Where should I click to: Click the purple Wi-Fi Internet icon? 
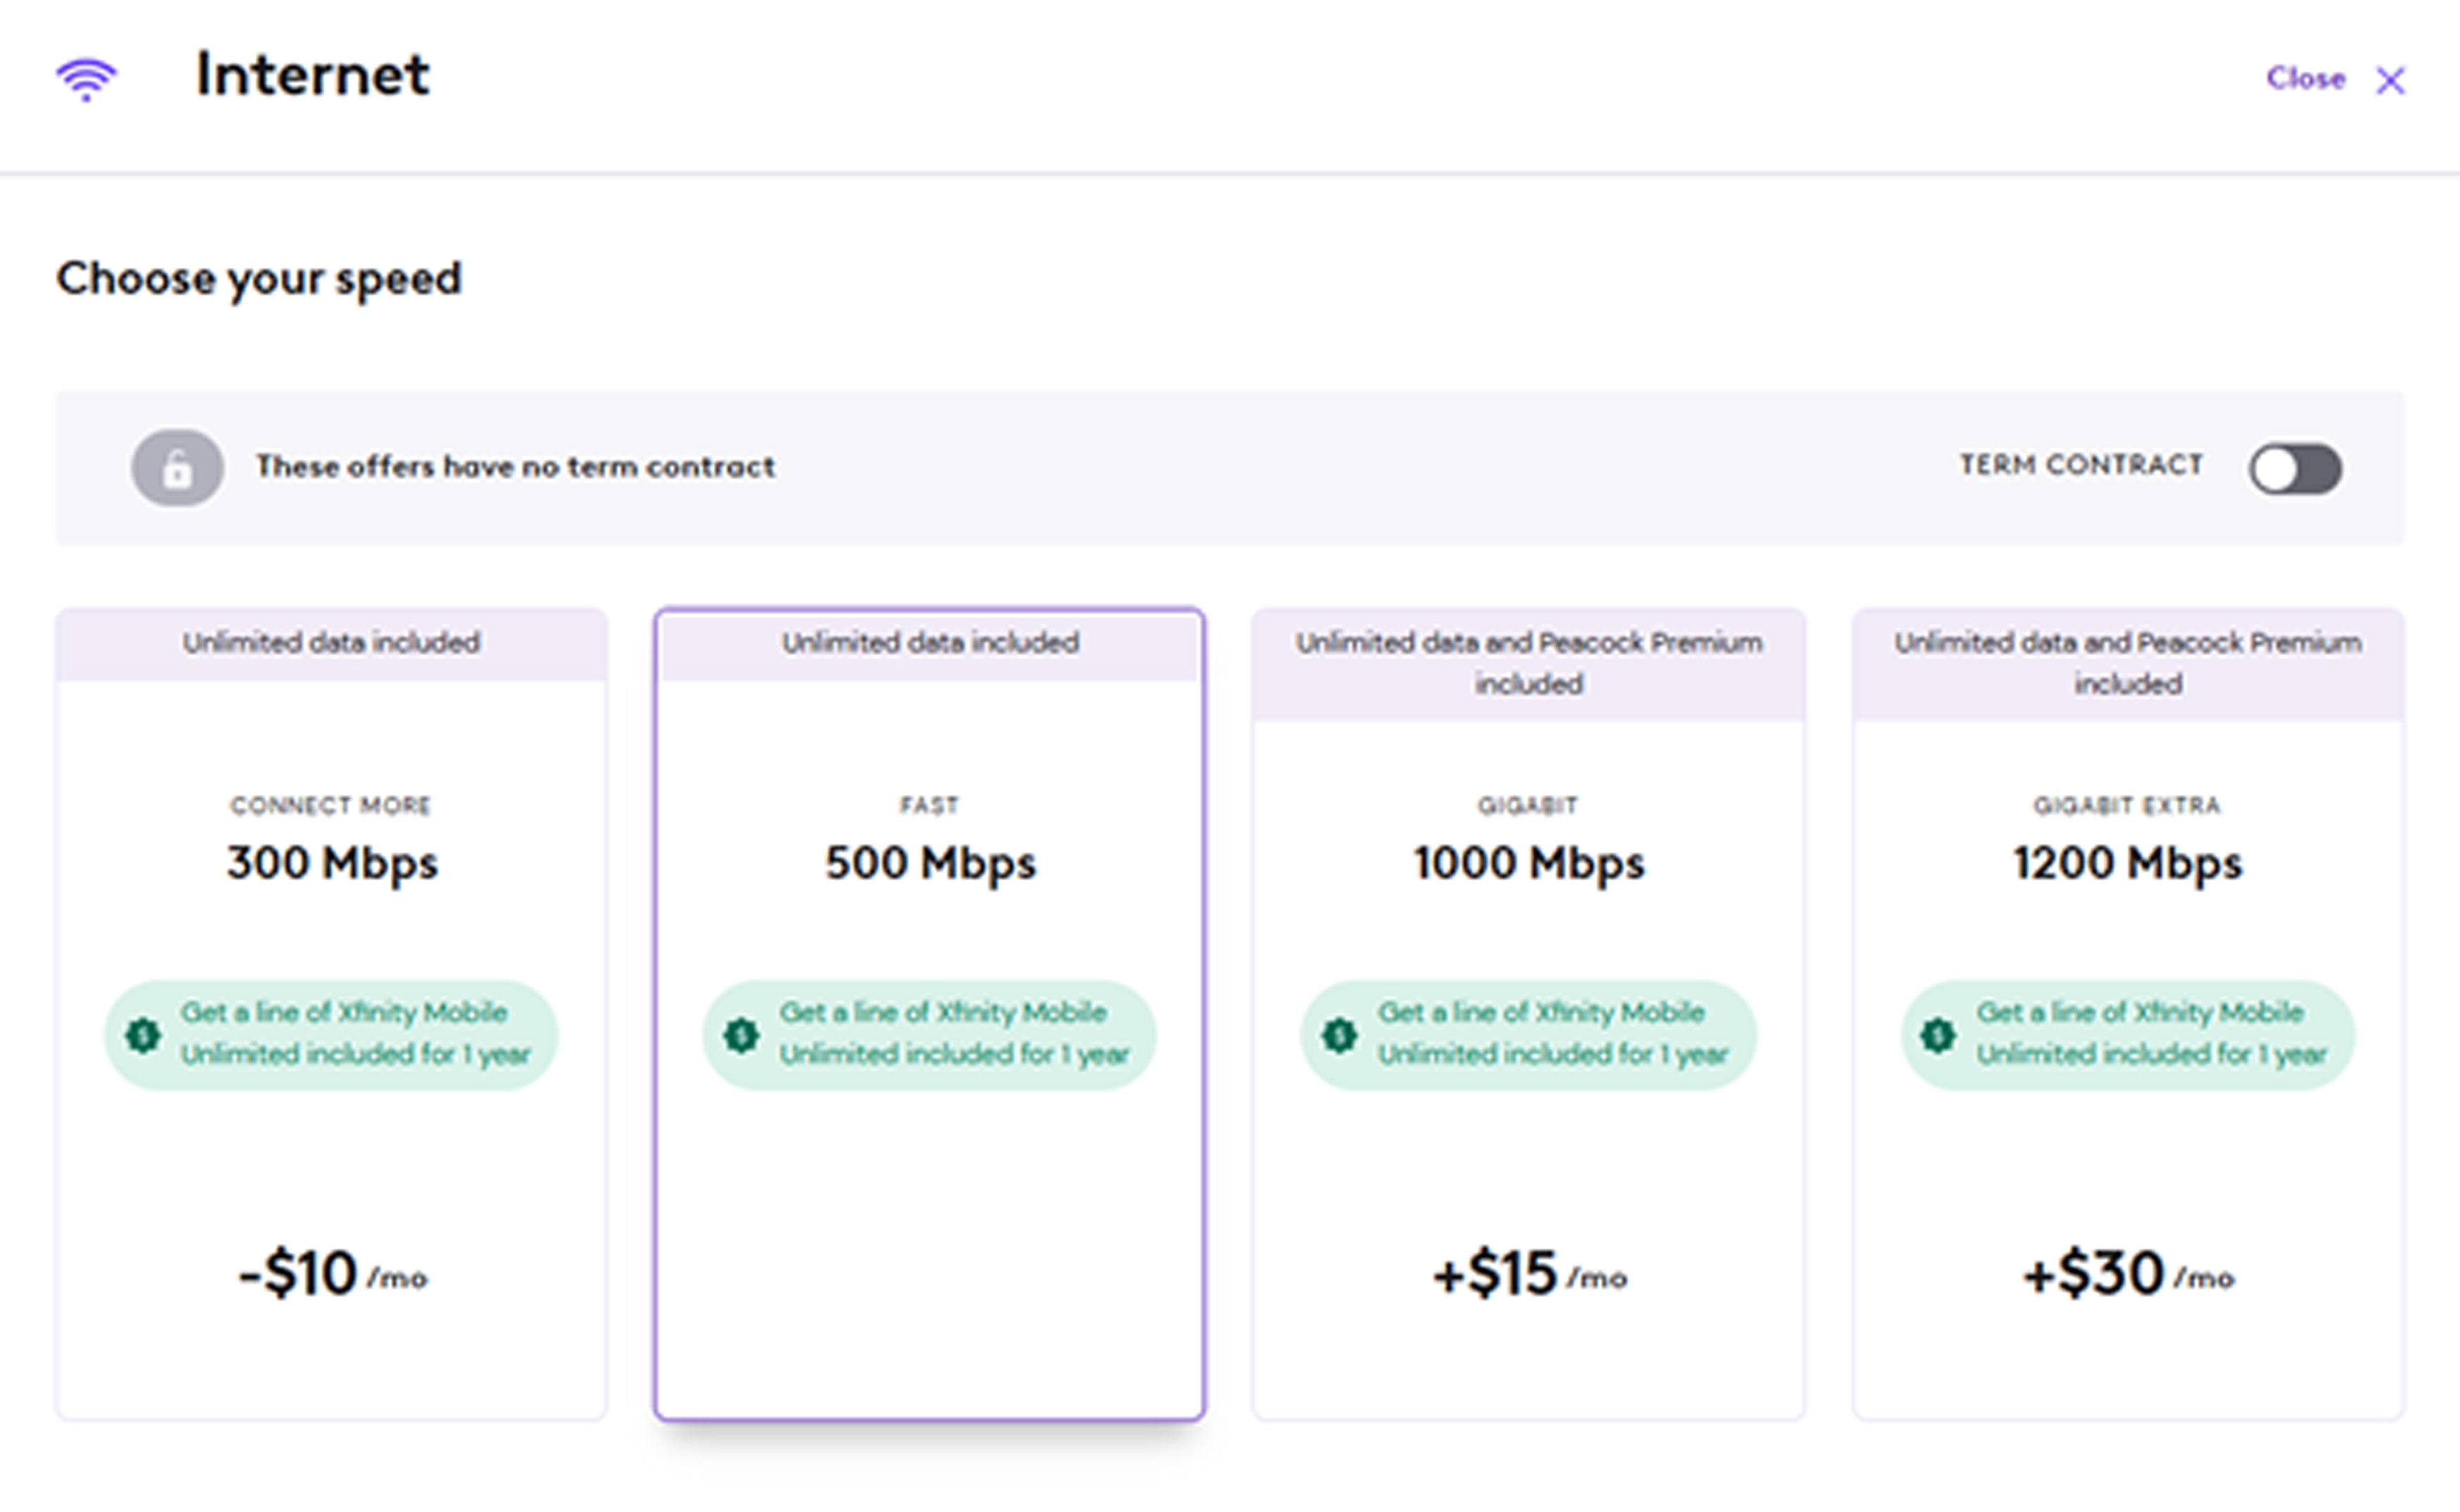(x=86, y=78)
